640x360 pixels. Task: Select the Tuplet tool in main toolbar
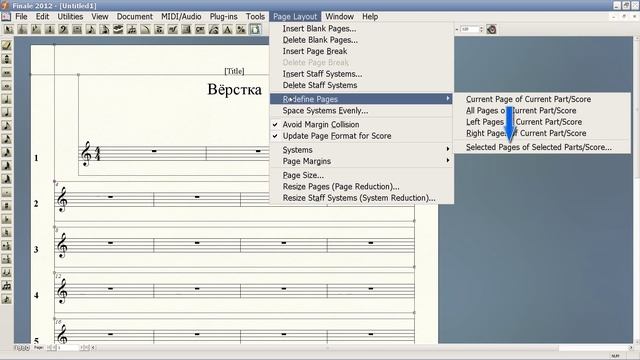click(x=131, y=29)
